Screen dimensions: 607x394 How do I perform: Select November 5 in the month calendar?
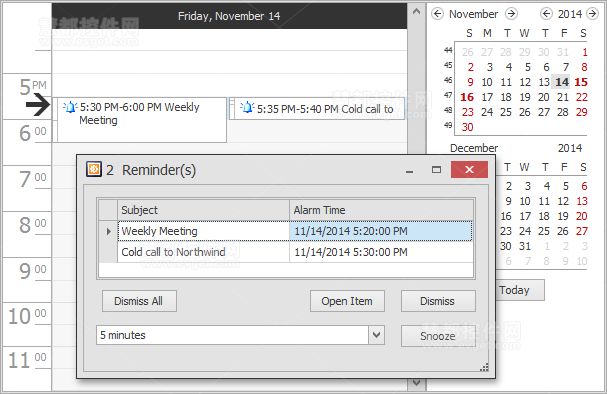pos(527,67)
